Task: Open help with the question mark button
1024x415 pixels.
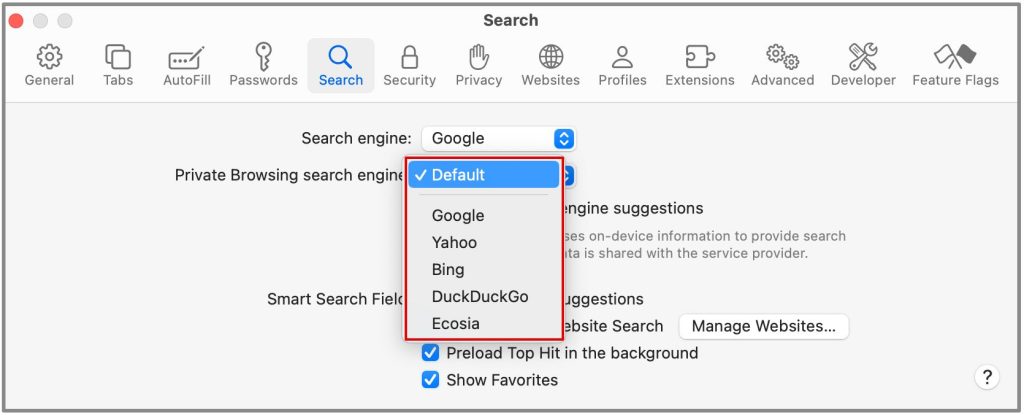Action: point(986,377)
